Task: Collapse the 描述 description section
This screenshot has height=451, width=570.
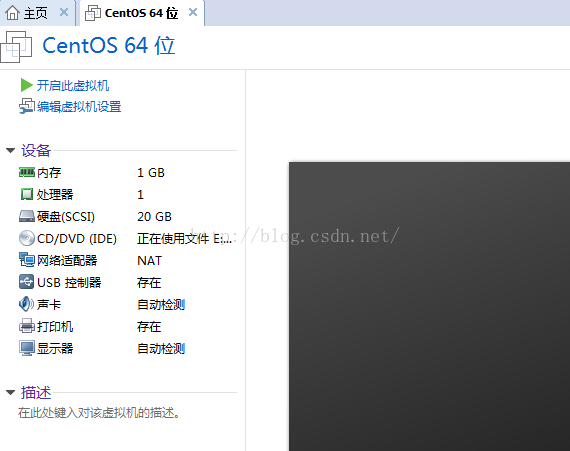Action: pos(11,392)
